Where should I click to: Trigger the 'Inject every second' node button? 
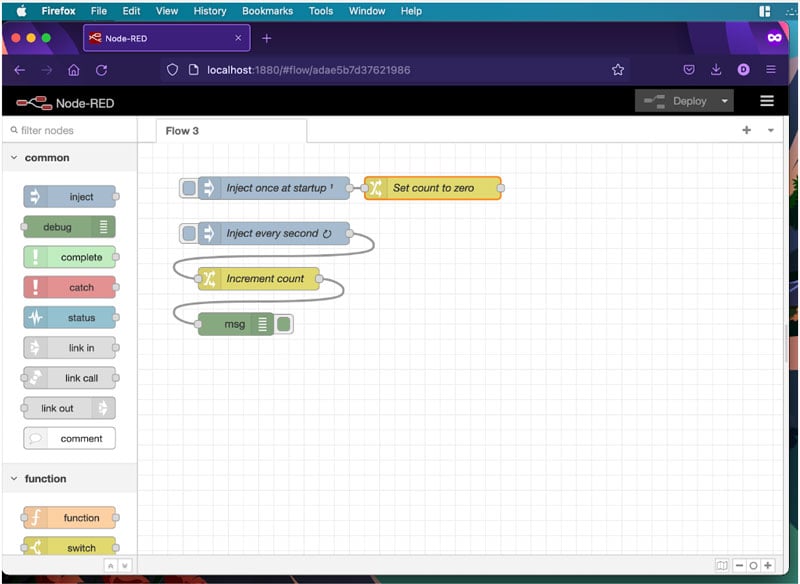click(188, 233)
